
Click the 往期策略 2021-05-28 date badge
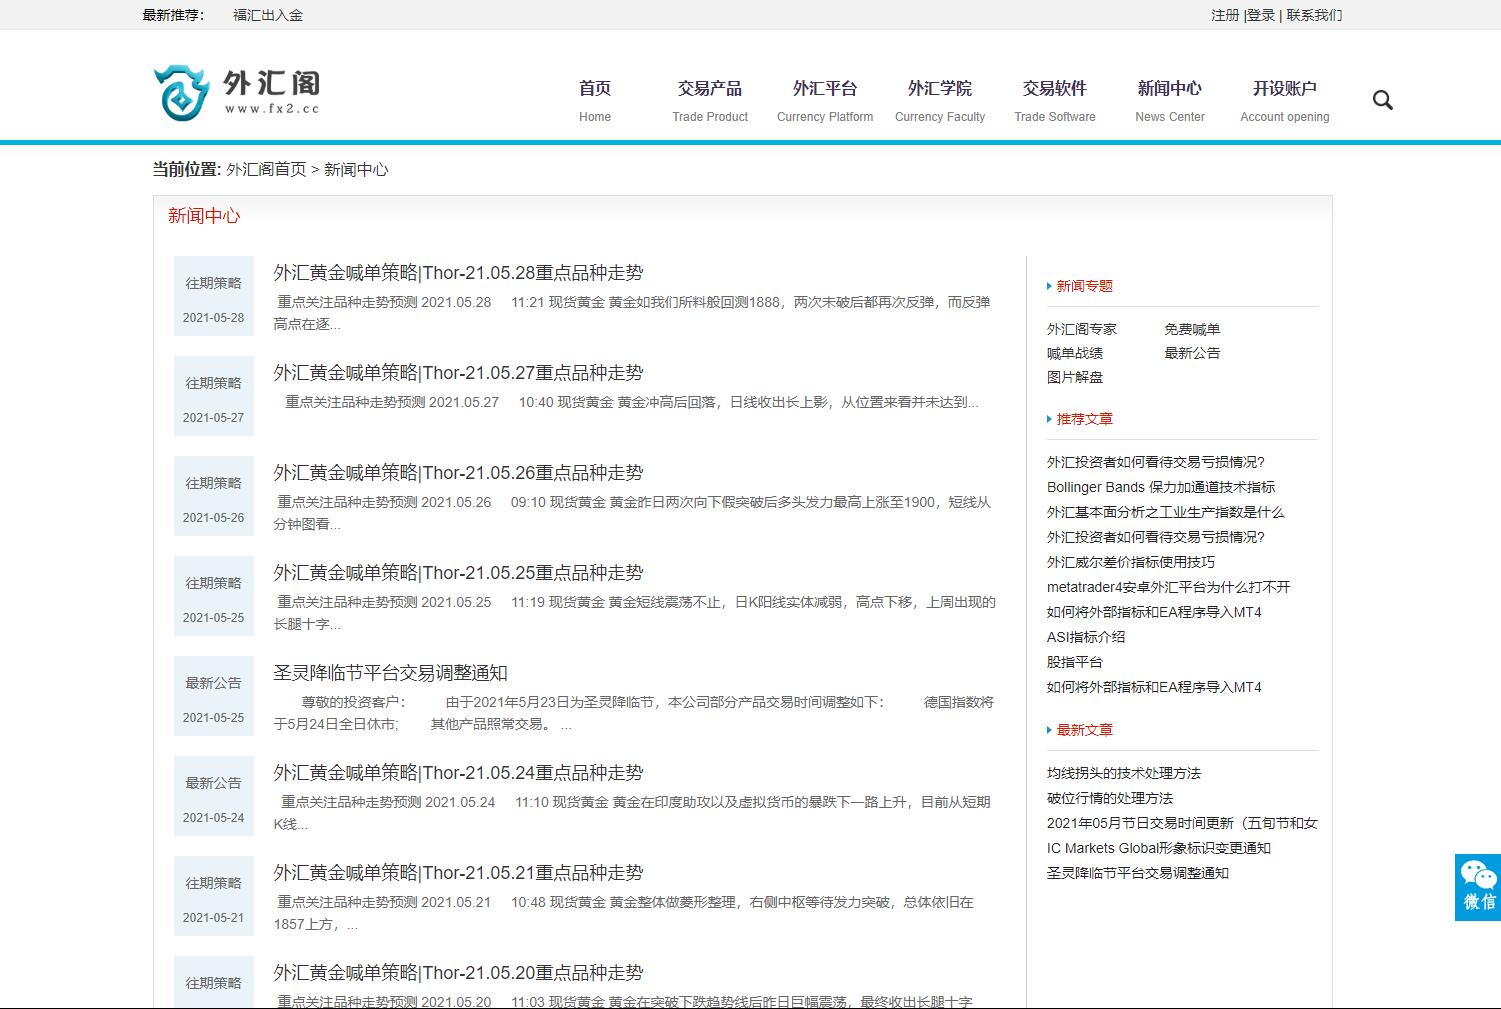click(x=213, y=296)
